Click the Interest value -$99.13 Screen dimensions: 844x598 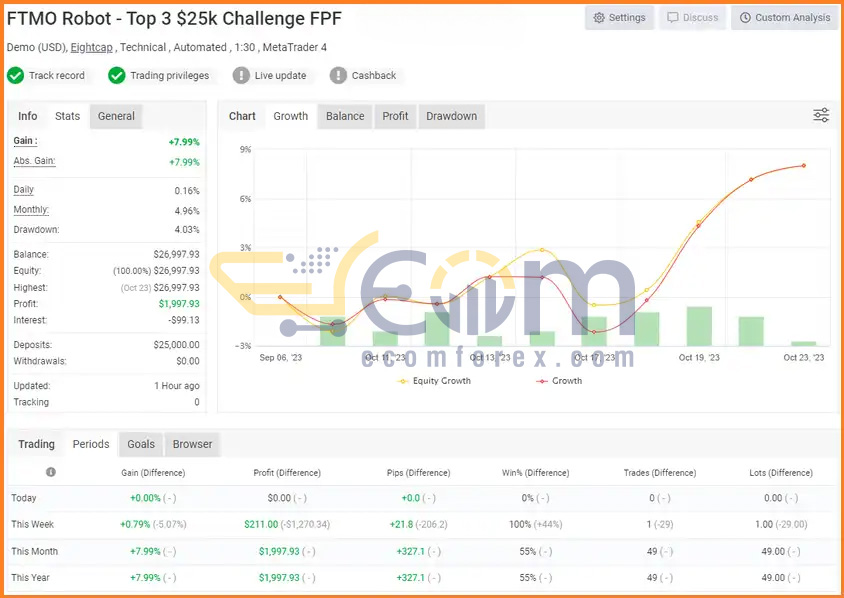pos(184,320)
